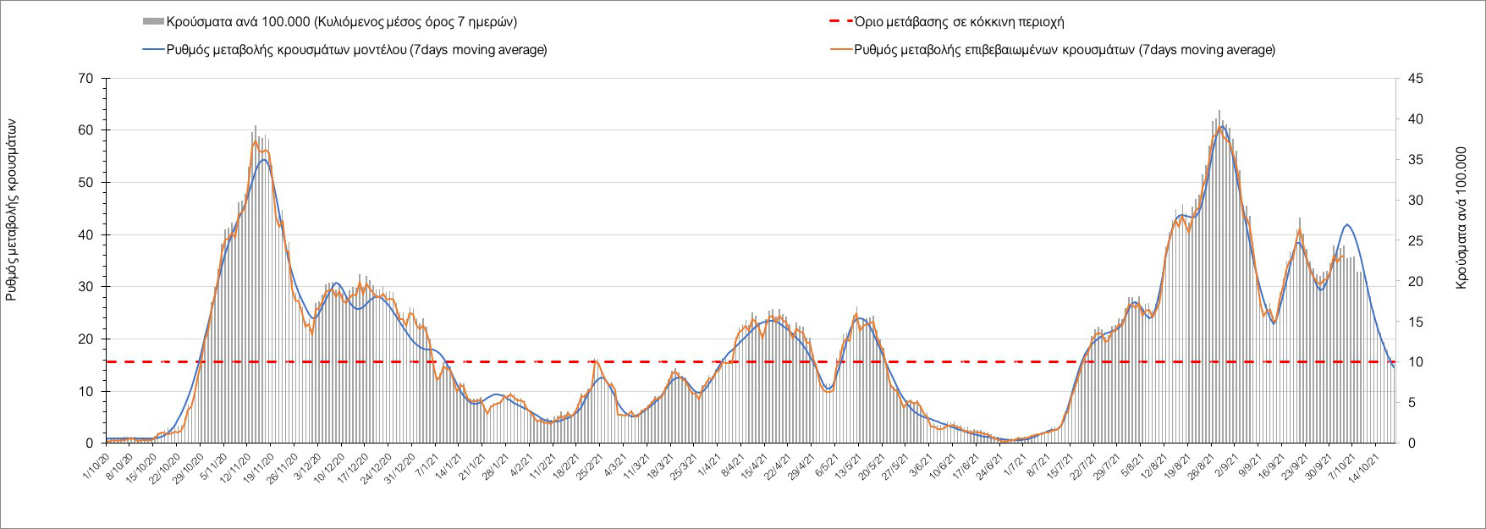Click the 5 tick on the right axis
1486x529 pixels.
(x=1410, y=403)
